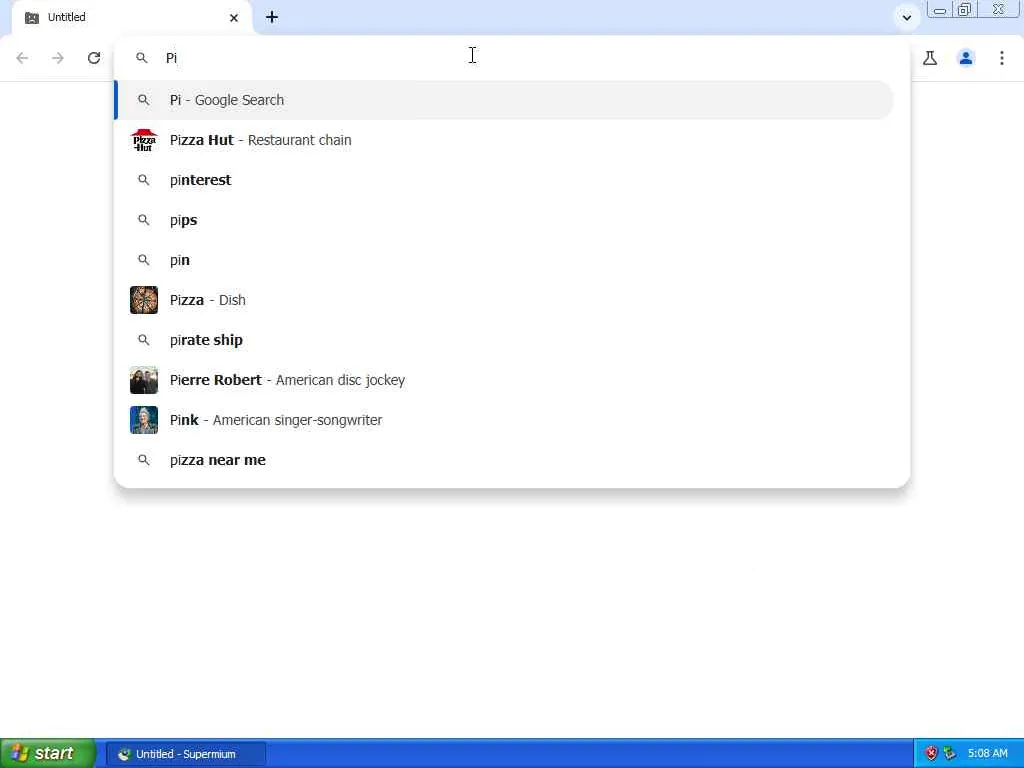
Task: Click search icon beside pirate ship
Action: [x=144, y=340]
